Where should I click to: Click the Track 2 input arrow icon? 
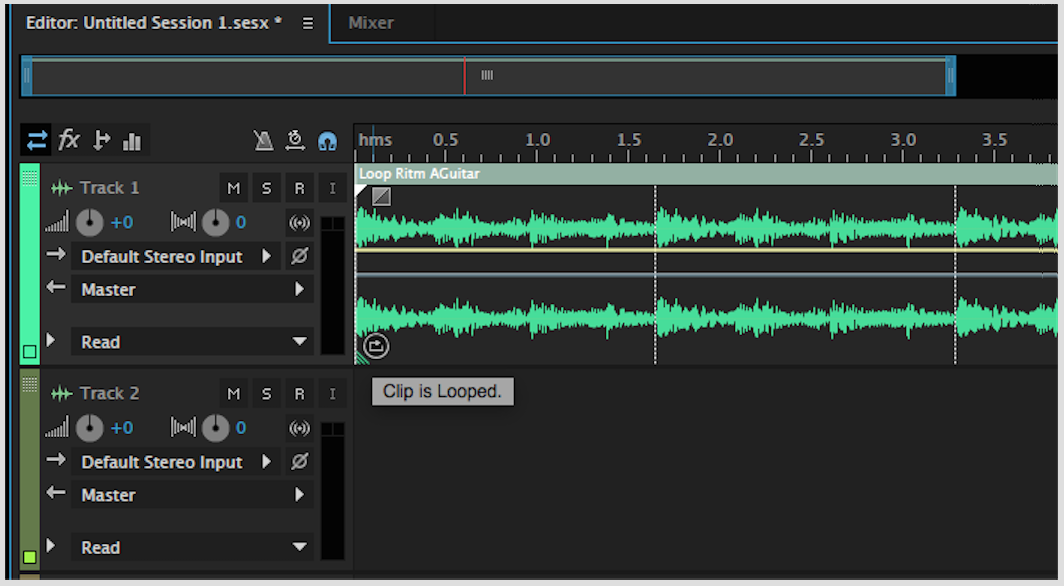(x=56, y=460)
